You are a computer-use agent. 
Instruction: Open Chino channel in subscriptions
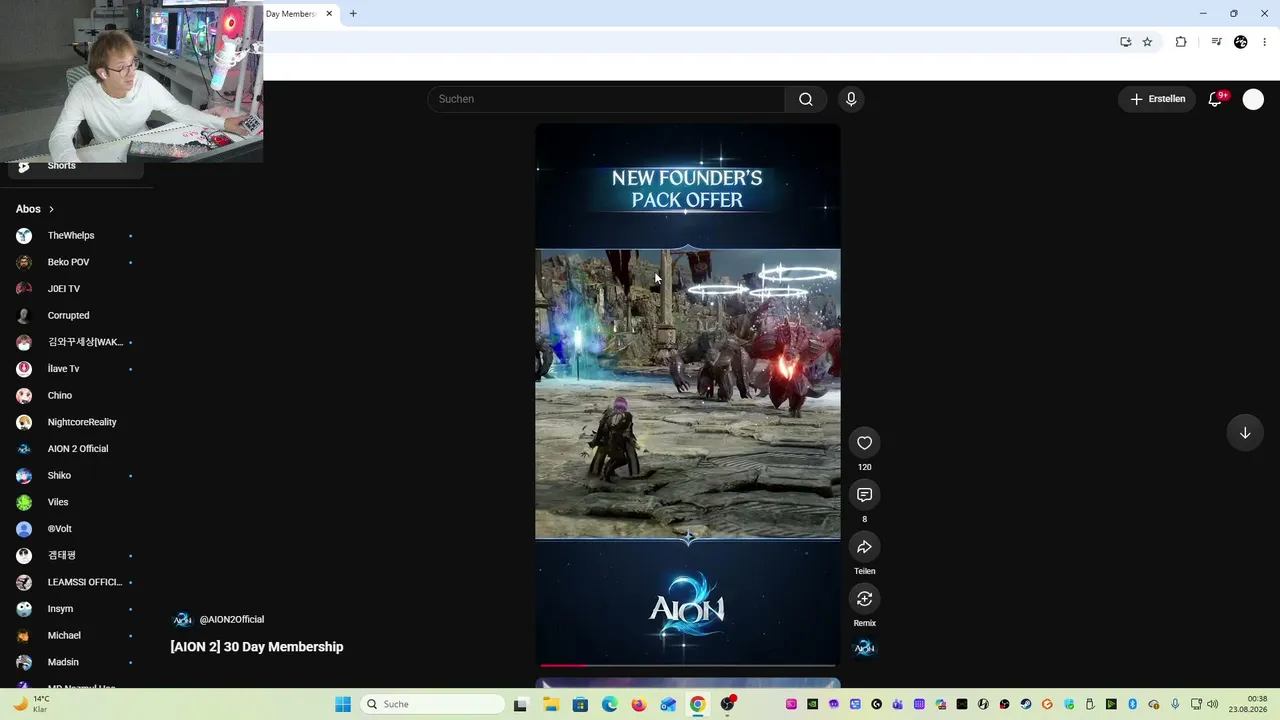[76, 395]
